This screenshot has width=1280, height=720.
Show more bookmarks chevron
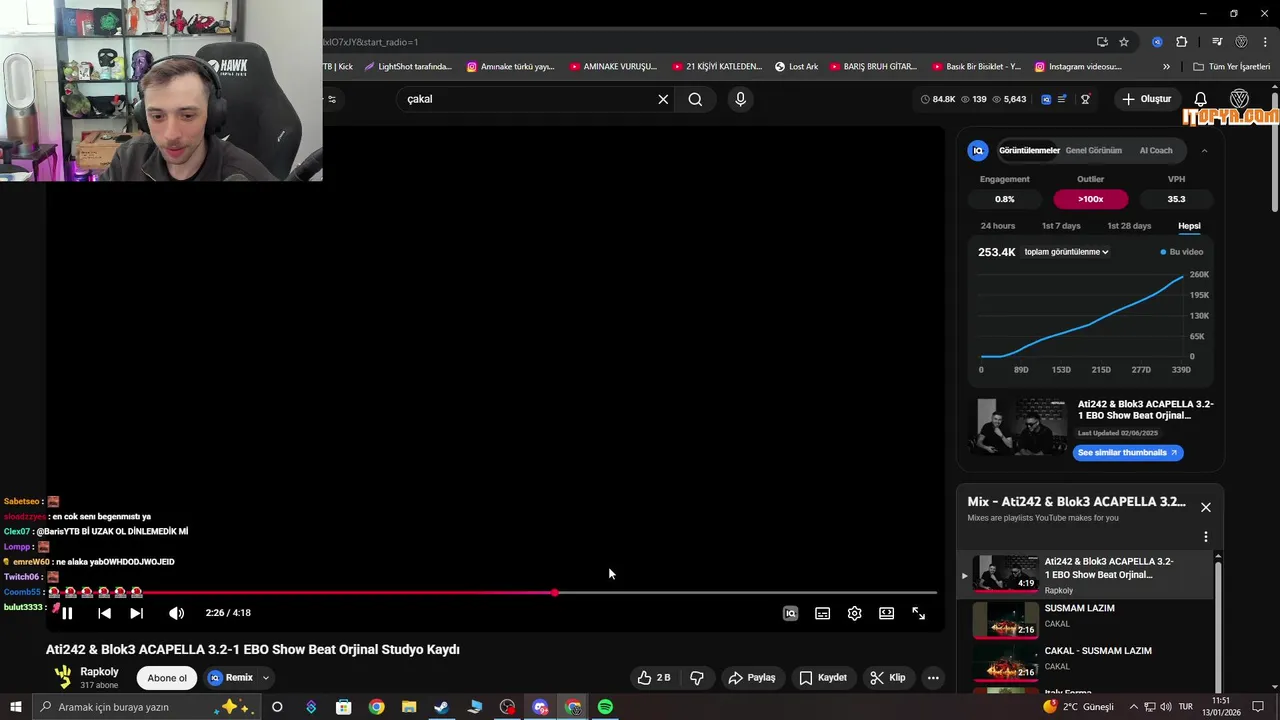1166,67
